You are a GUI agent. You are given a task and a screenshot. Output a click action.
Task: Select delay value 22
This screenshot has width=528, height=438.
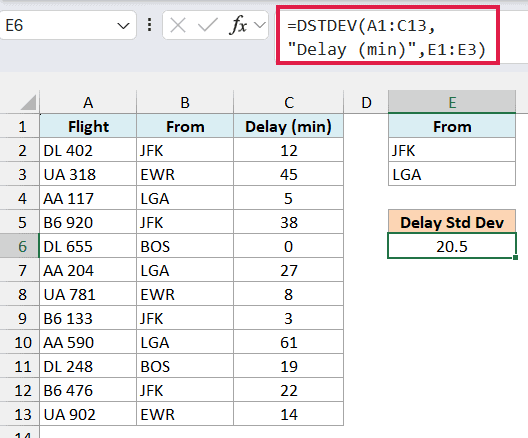289,391
